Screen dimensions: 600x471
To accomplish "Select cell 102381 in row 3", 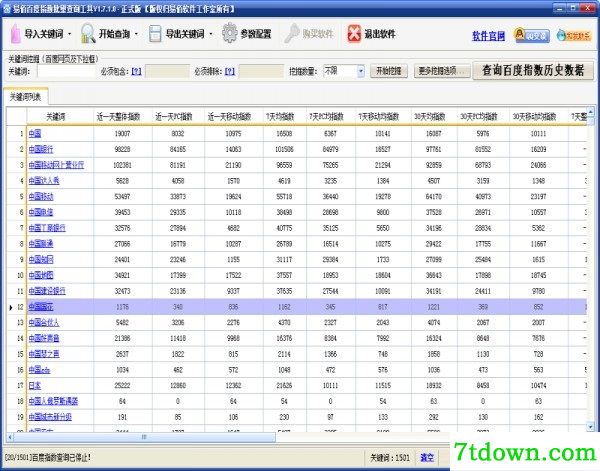I will (x=122, y=165).
